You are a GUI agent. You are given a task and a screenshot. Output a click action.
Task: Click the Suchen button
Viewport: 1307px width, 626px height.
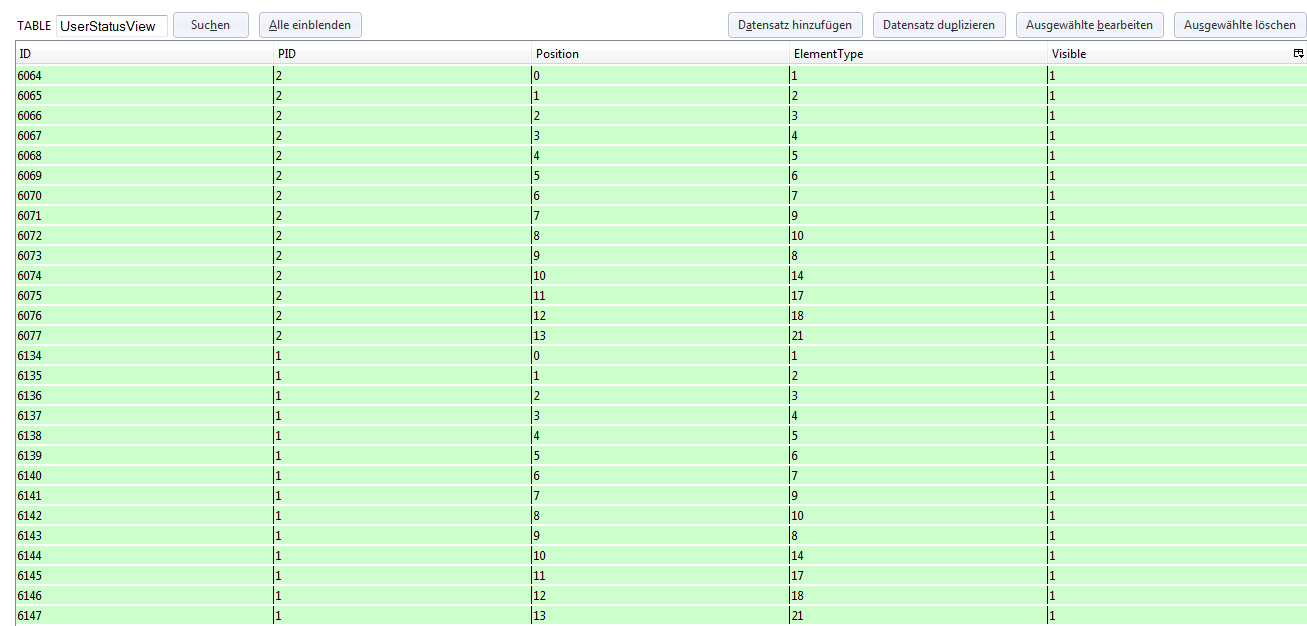pos(210,25)
